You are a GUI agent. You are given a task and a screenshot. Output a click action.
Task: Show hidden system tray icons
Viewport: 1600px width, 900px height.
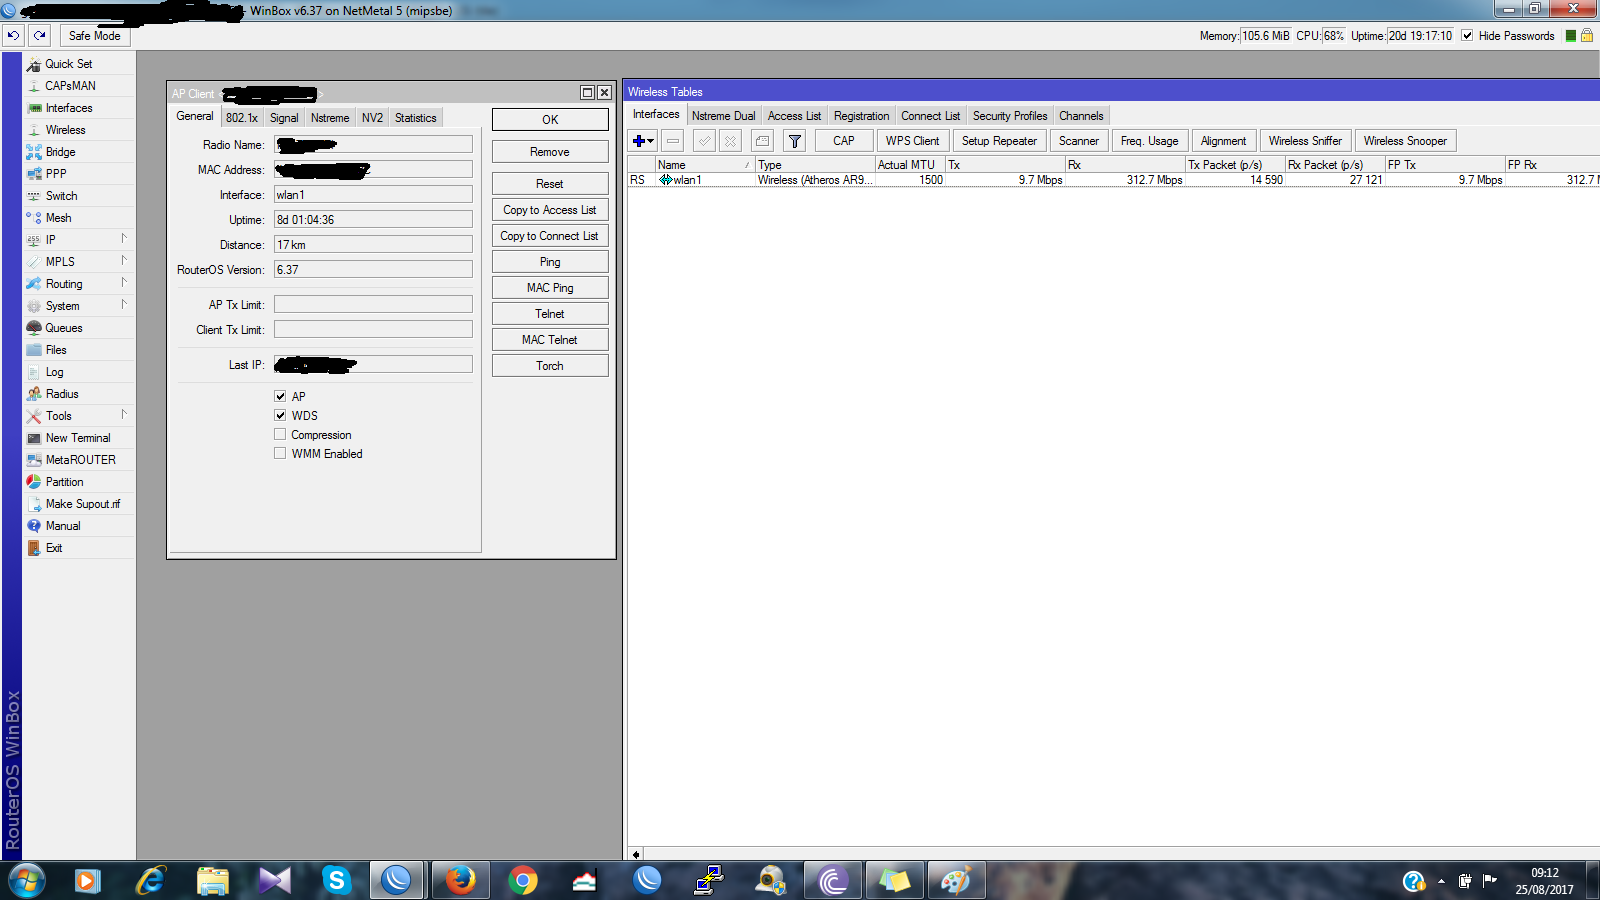click(x=1441, y=881)
